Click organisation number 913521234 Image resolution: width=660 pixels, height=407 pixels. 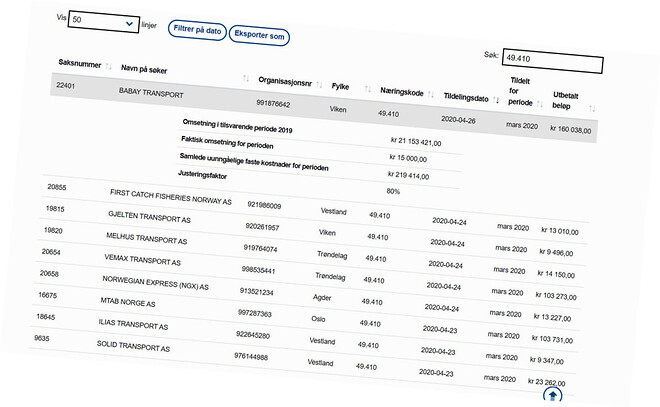(x=256, y=292)
